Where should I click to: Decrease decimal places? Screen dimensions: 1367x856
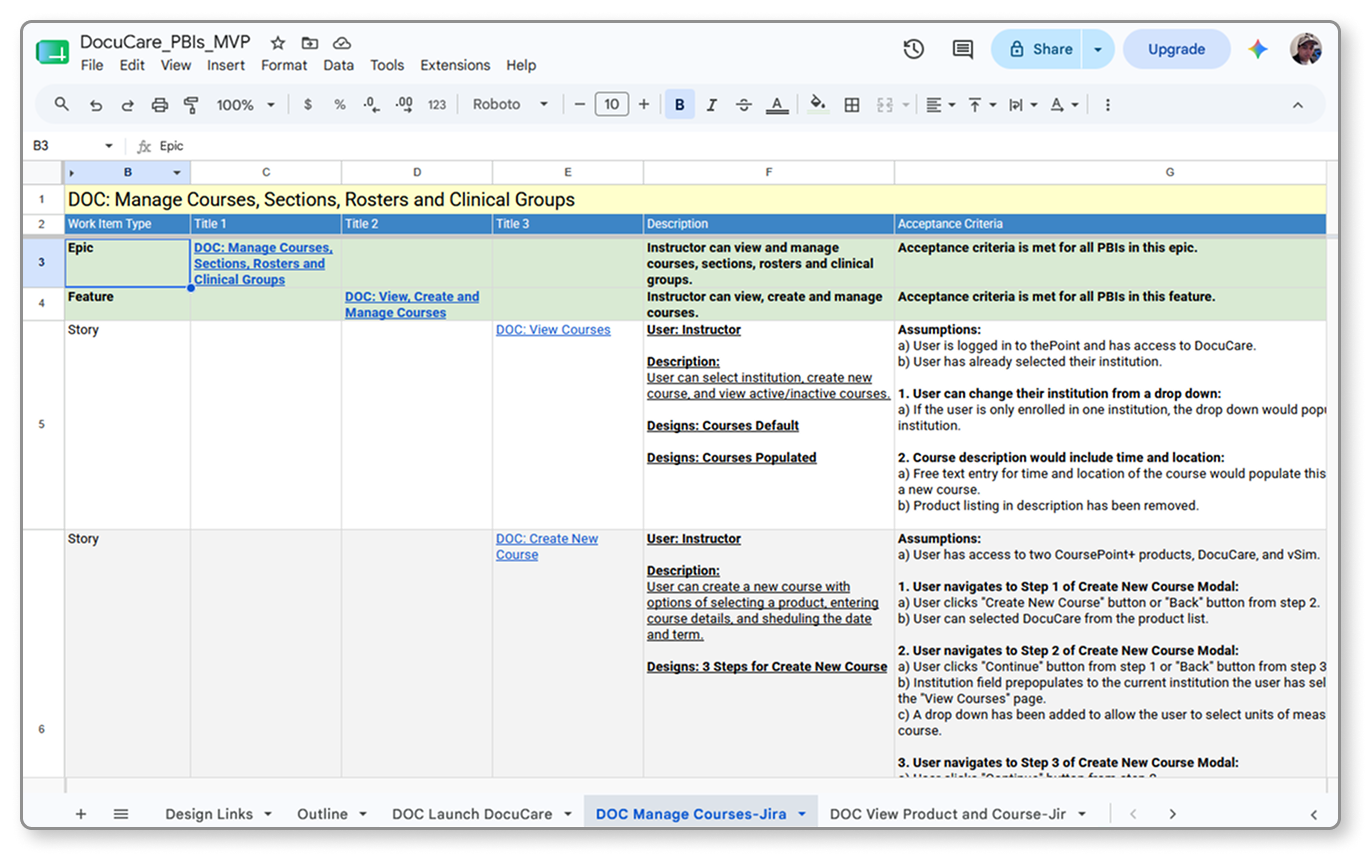click(371, 105)
